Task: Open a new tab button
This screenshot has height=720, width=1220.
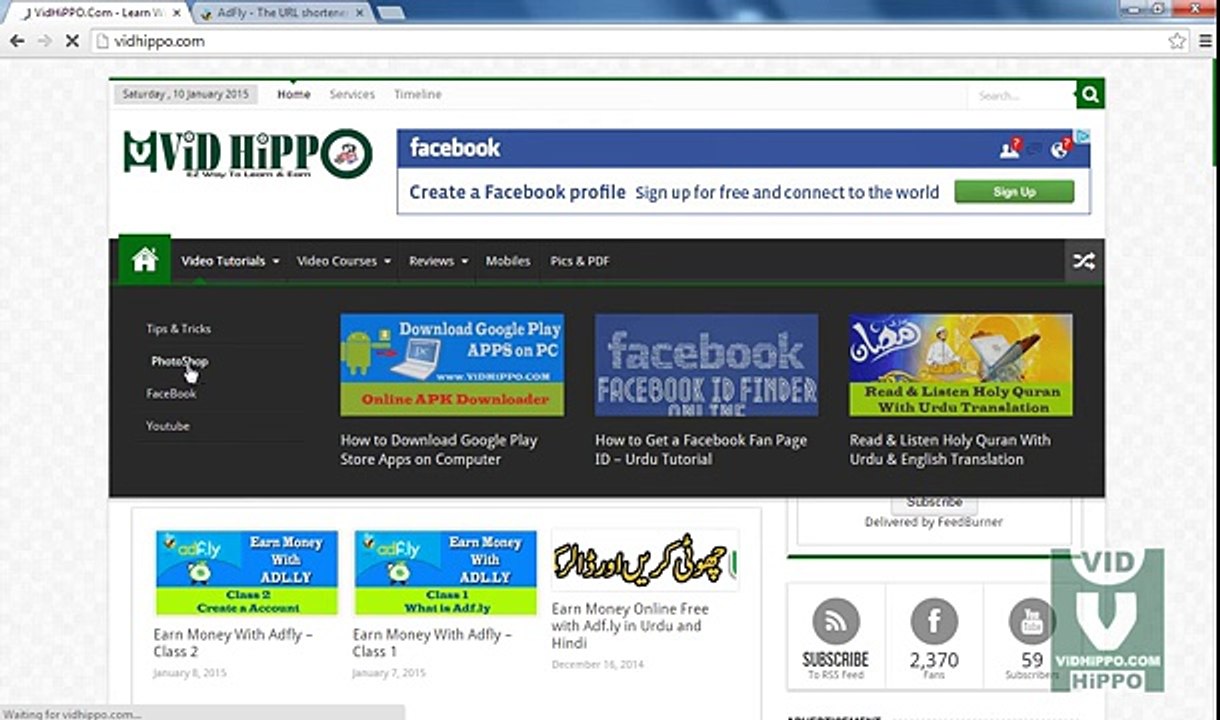Action: (x=391, y=13)
